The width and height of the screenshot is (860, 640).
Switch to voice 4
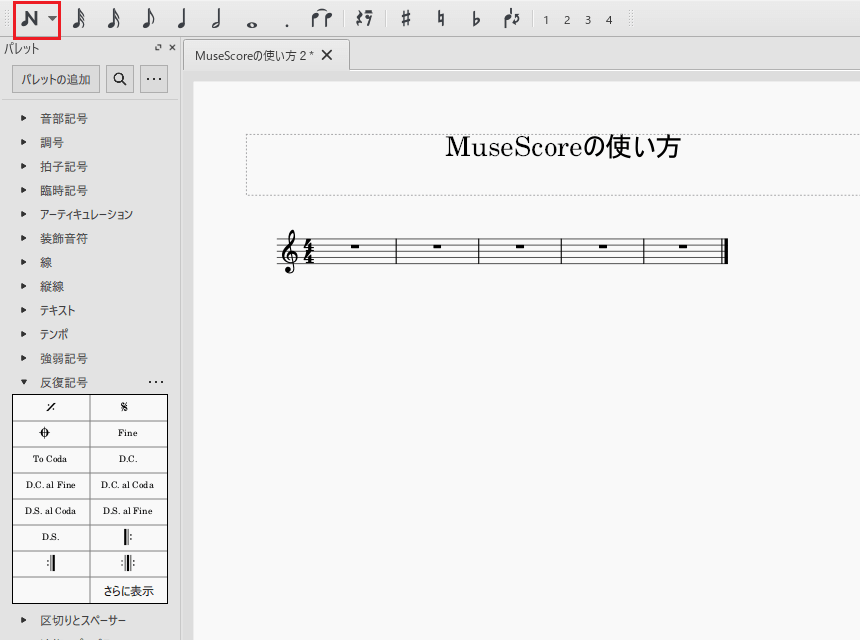[609, 20]
